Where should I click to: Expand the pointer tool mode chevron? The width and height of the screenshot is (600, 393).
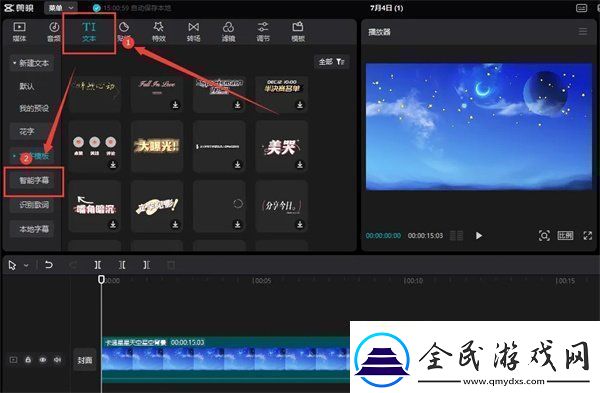26,265
